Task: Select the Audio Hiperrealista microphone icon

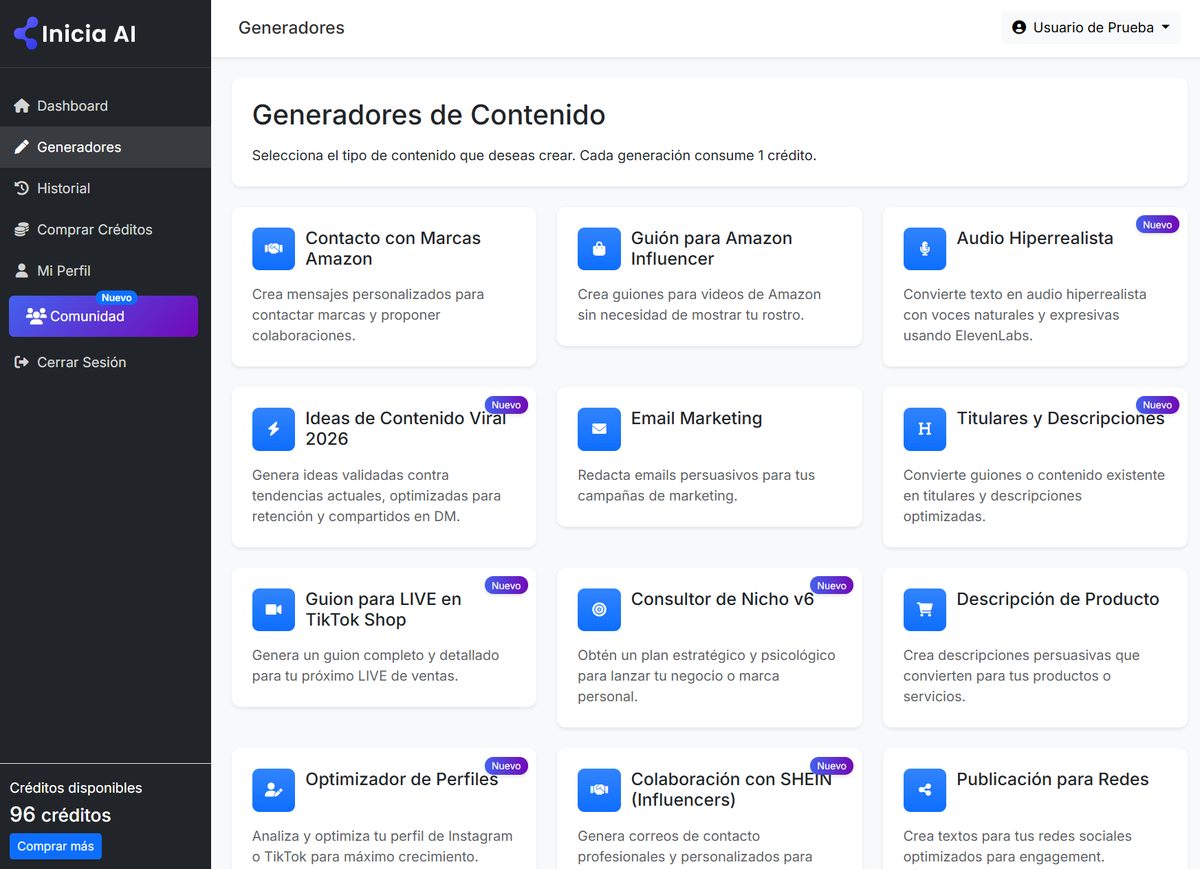Action: click(924, 248)
